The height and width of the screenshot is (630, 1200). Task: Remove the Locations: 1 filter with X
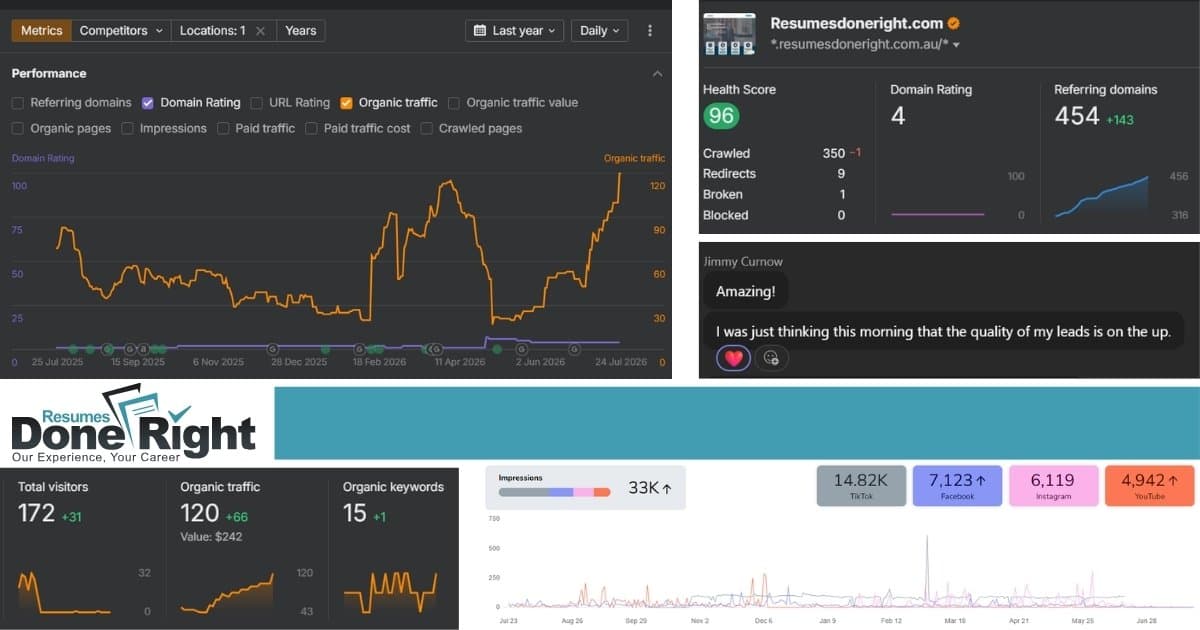pyautogui.click(x=260, y=30)
